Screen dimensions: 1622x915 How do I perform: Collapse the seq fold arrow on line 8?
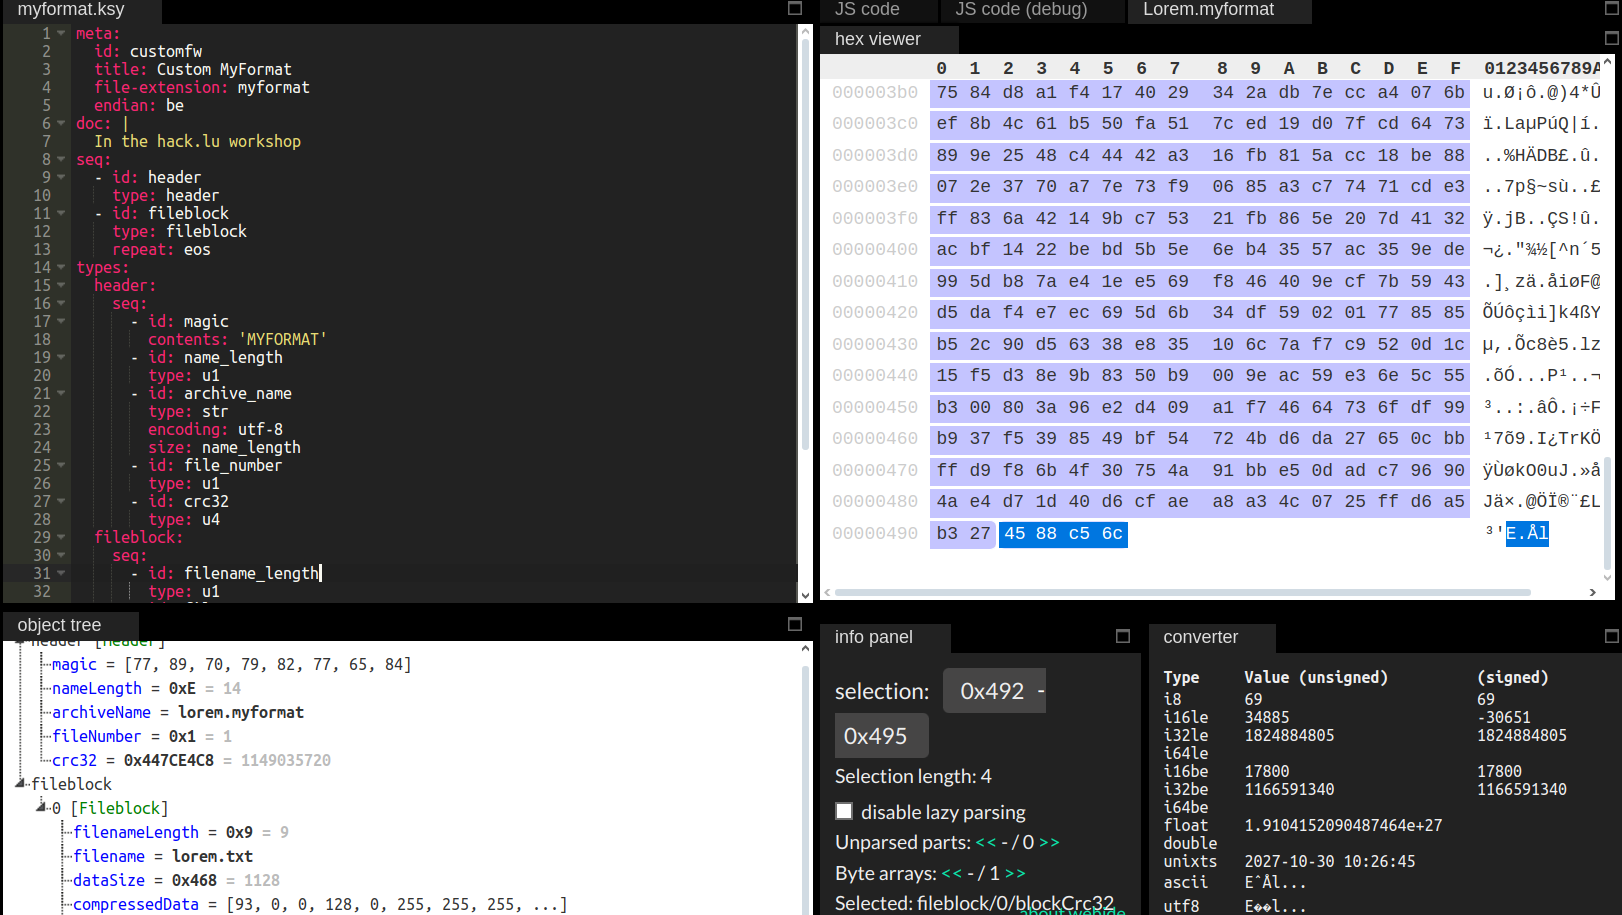(61, 159)
